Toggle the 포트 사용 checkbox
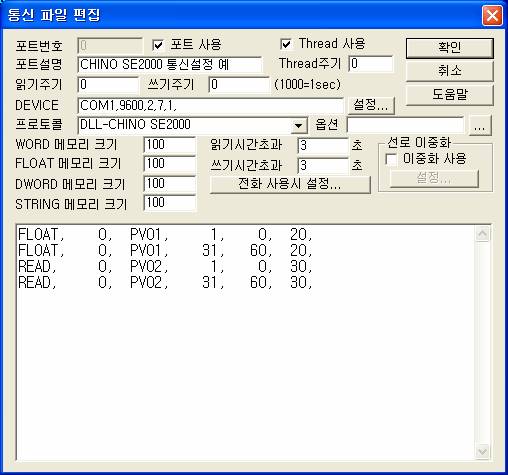The width and height of the screenshot is (508, 475). click(x=158, y=45)
